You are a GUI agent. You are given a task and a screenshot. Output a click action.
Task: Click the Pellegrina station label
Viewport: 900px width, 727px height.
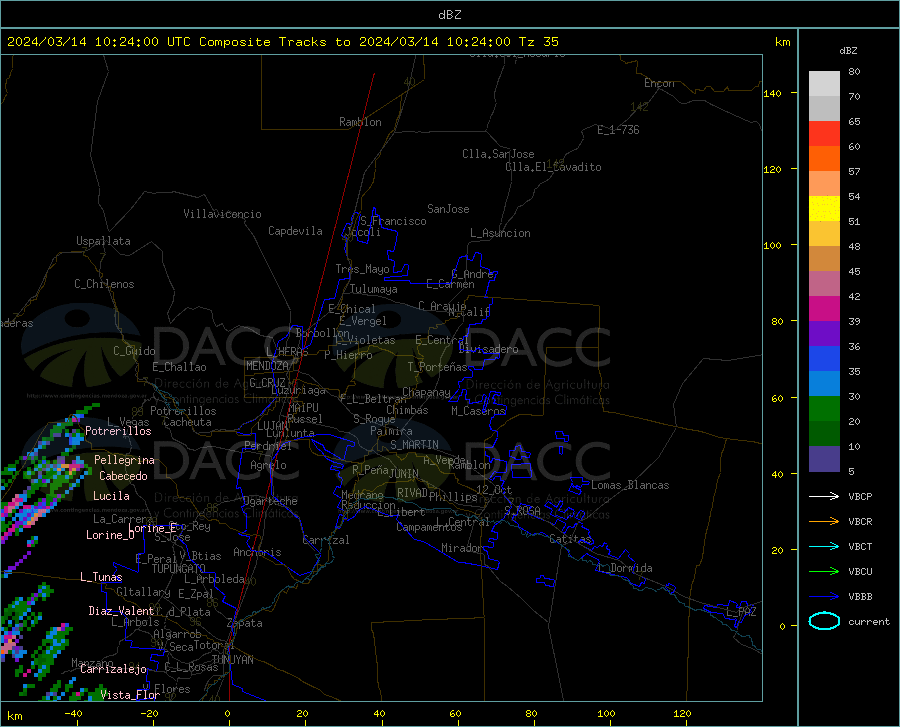tap(124, 460)
